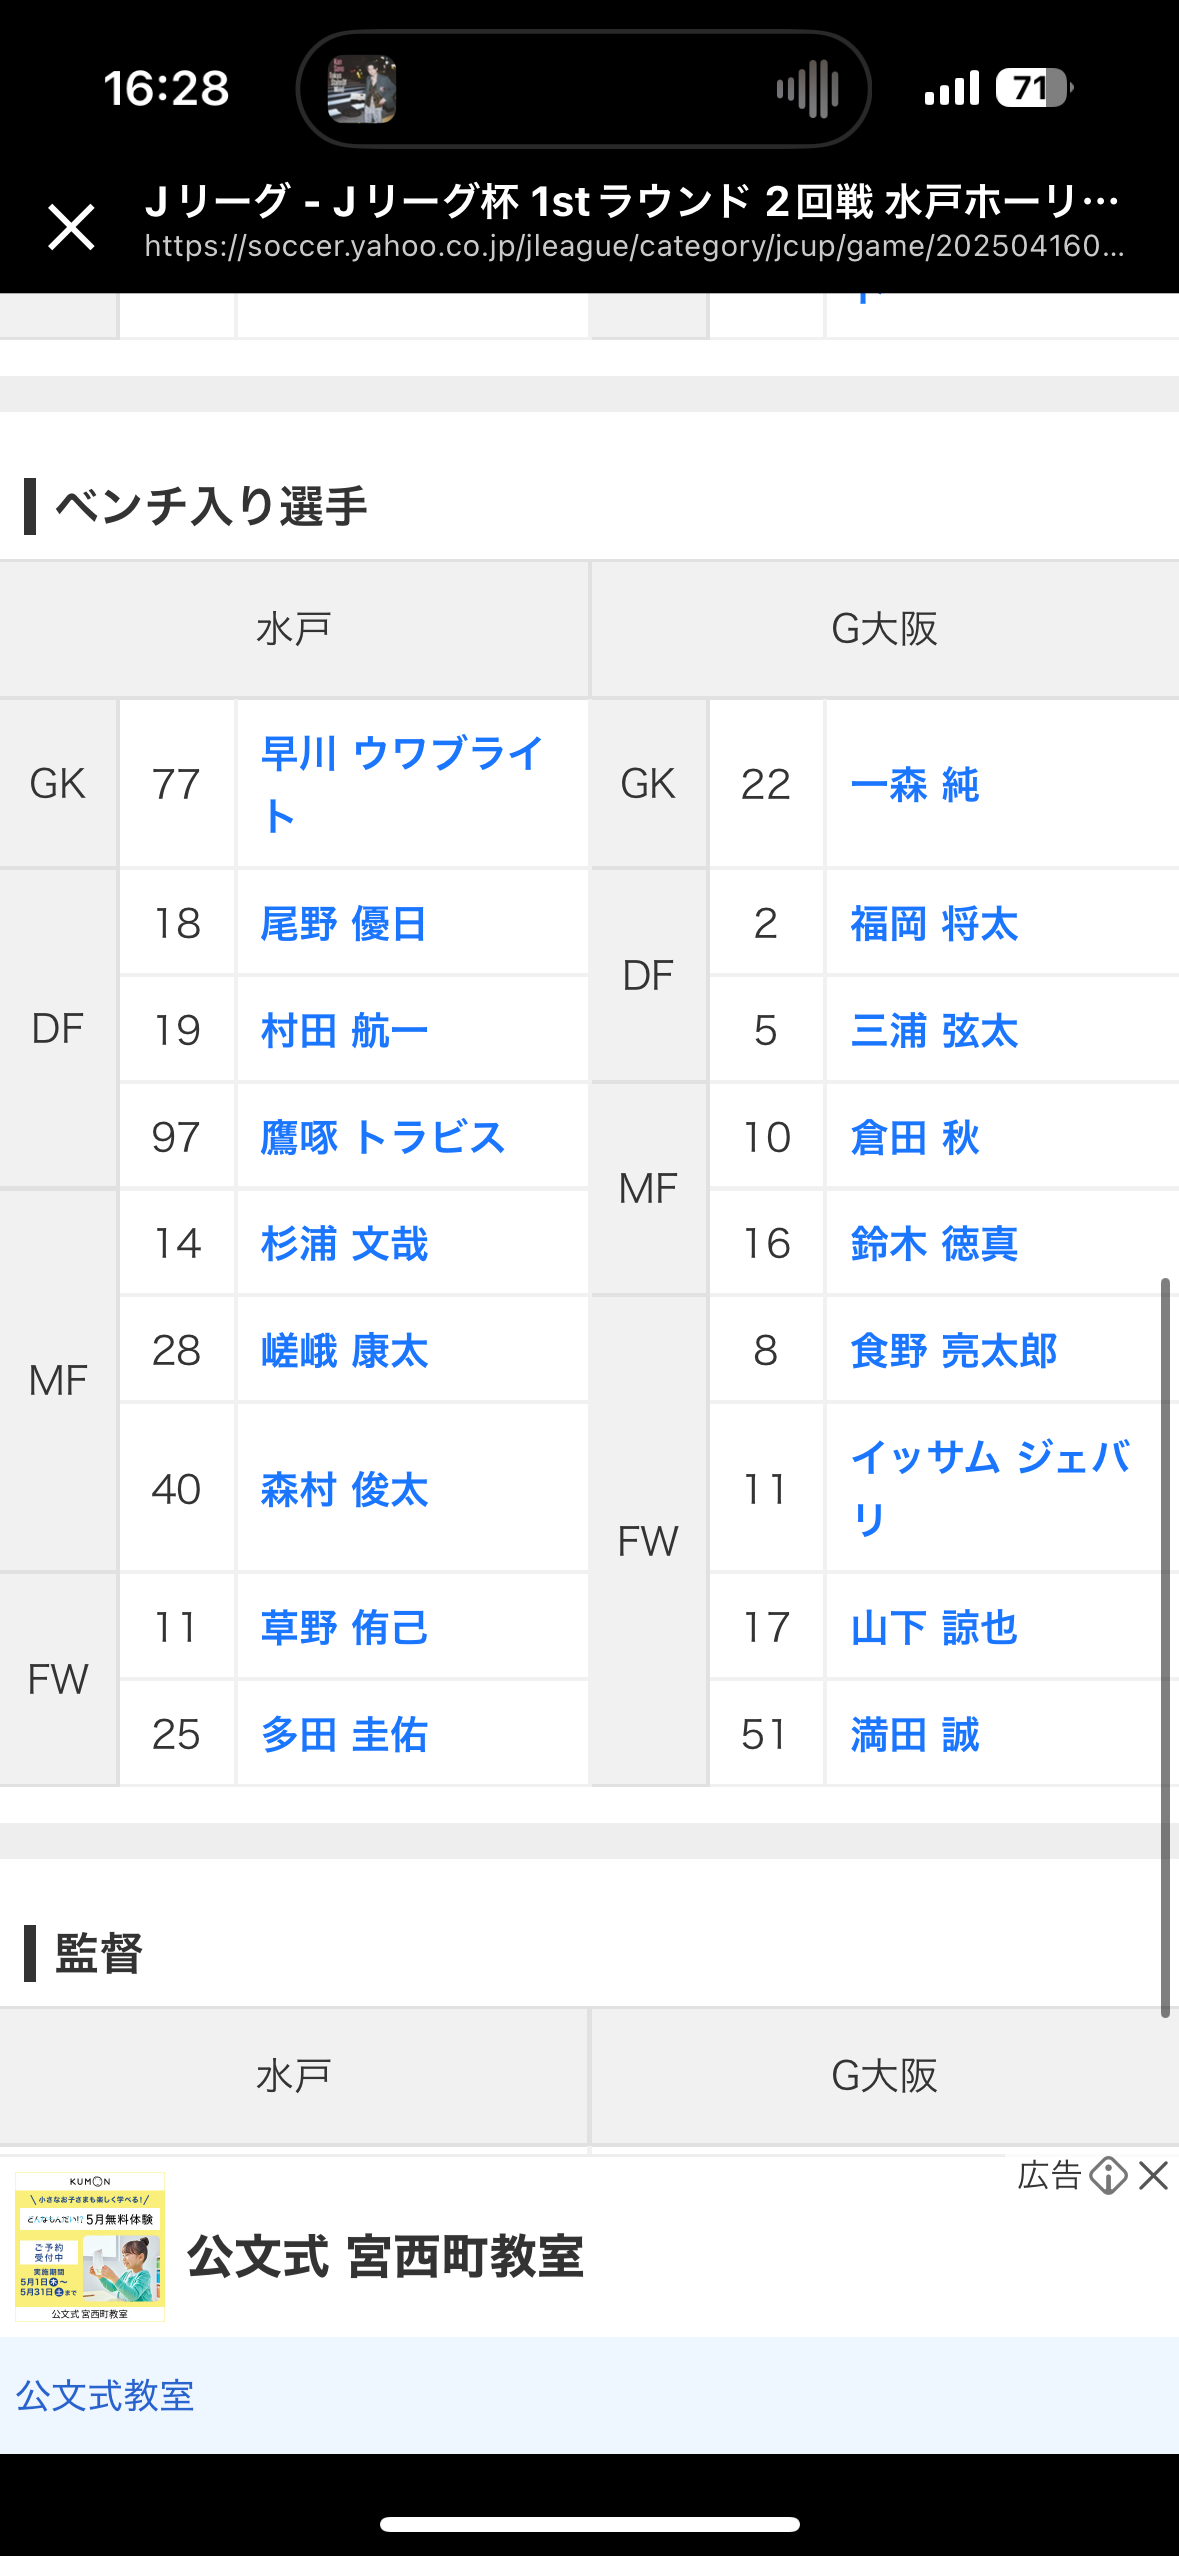Screen dimensions: 1179x2556
Task: Tap the audio waveform icon in Dynamic Island
Action: (808, 89)
